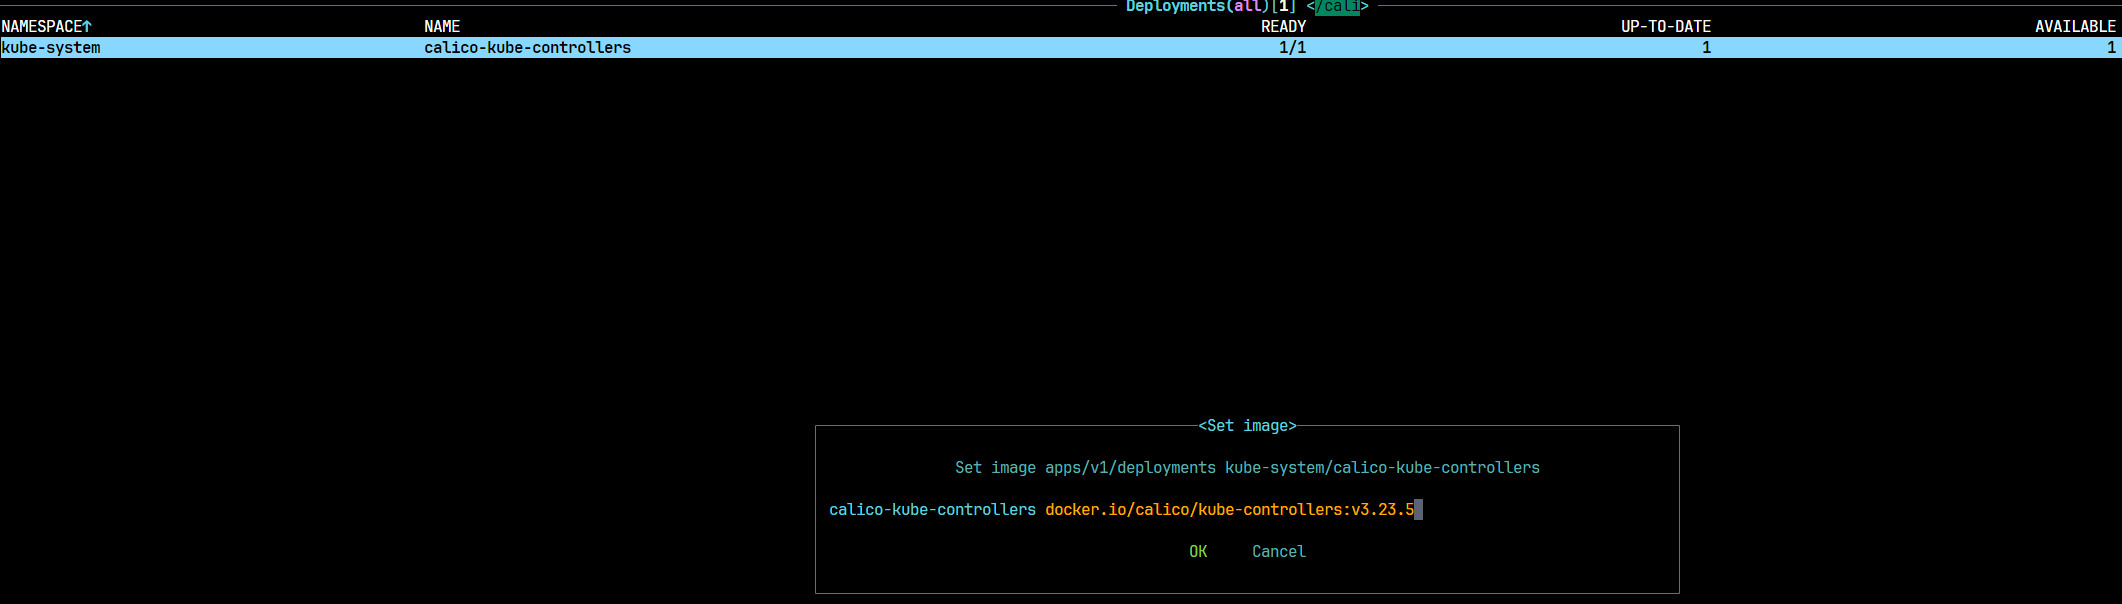The image size is (2122, 604).
Task: Click the /cali filter indicator
Action: [x=1337, y=6]
